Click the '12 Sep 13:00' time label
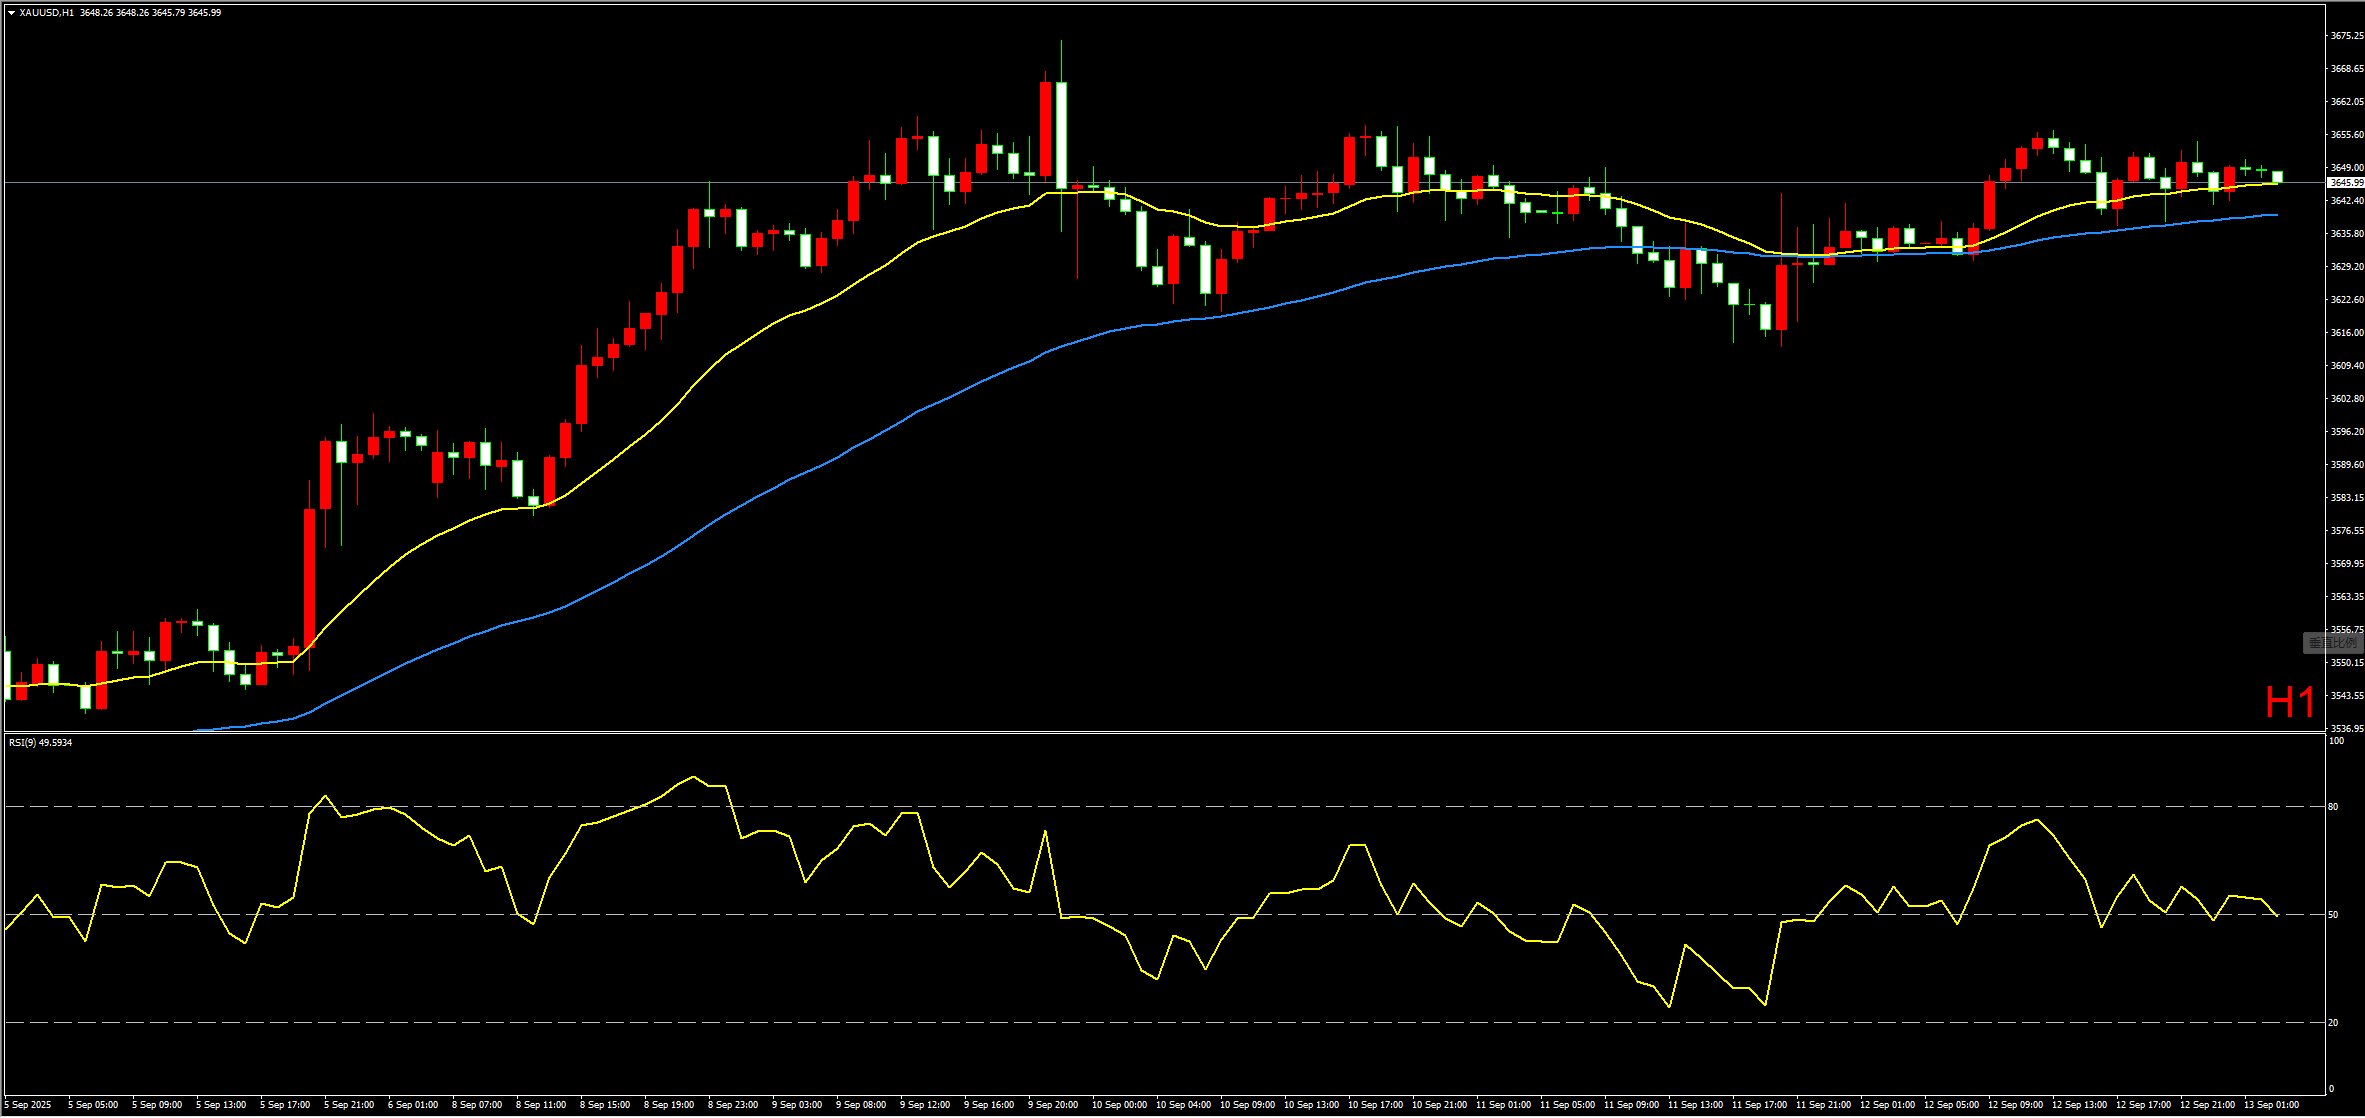Screen dimensions: 2365x1118 click(x=2079, y=1105)
